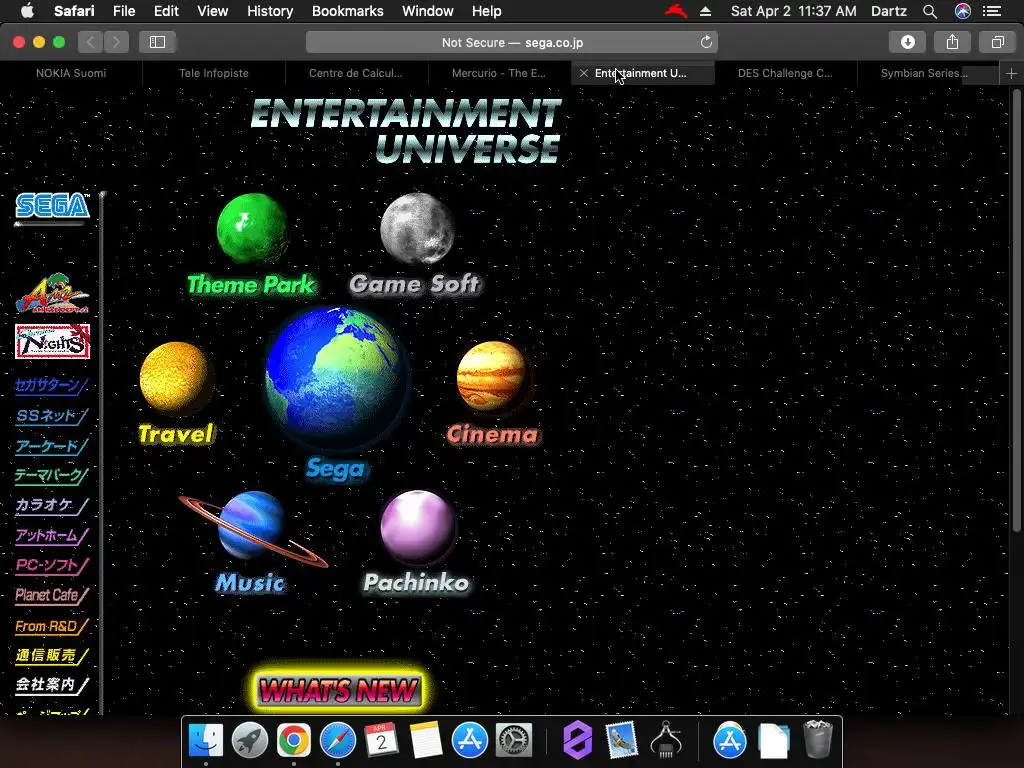This screenshot has height=768, width=1024.
Task: Switch to the Mercurio tab
Action: 499,73
